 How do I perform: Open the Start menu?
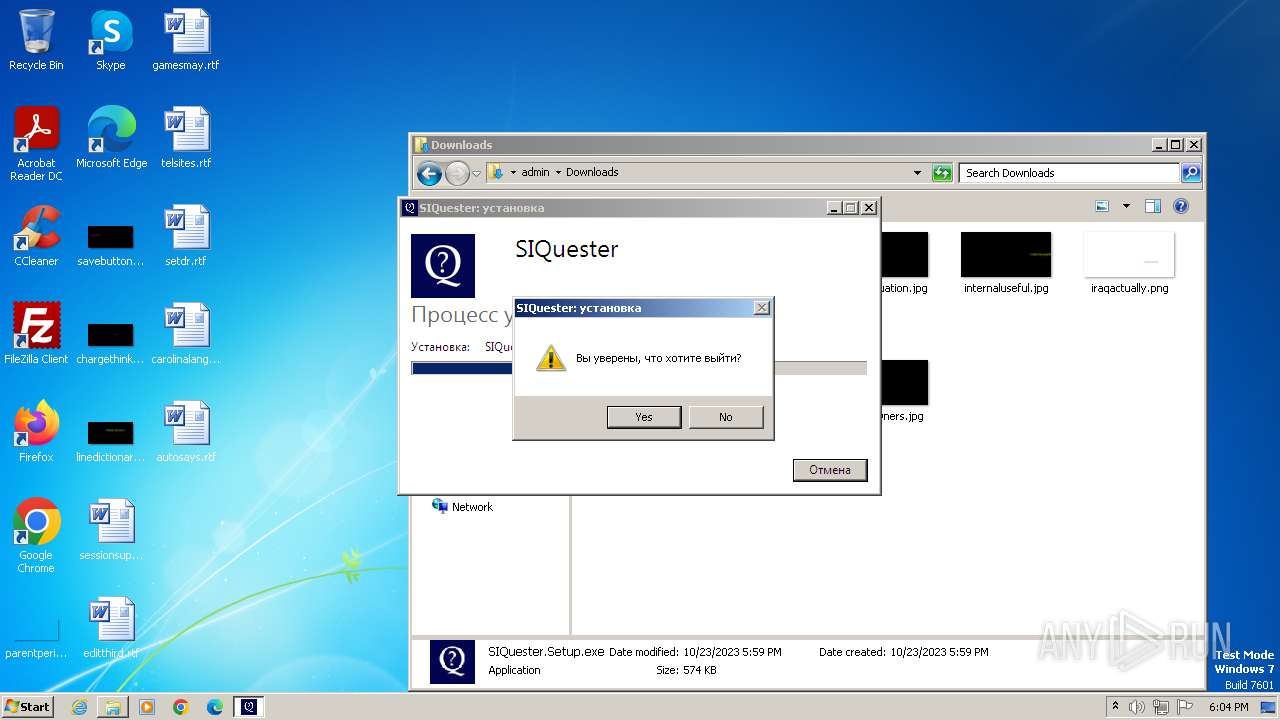tap(27, 706)
